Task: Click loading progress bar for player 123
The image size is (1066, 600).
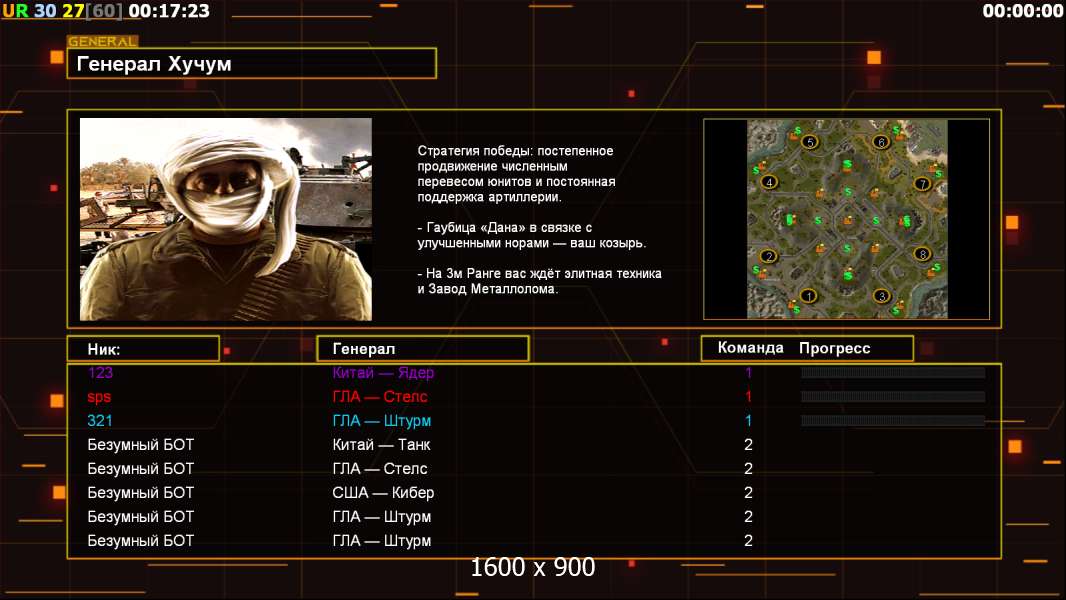Action: [892, 373]
